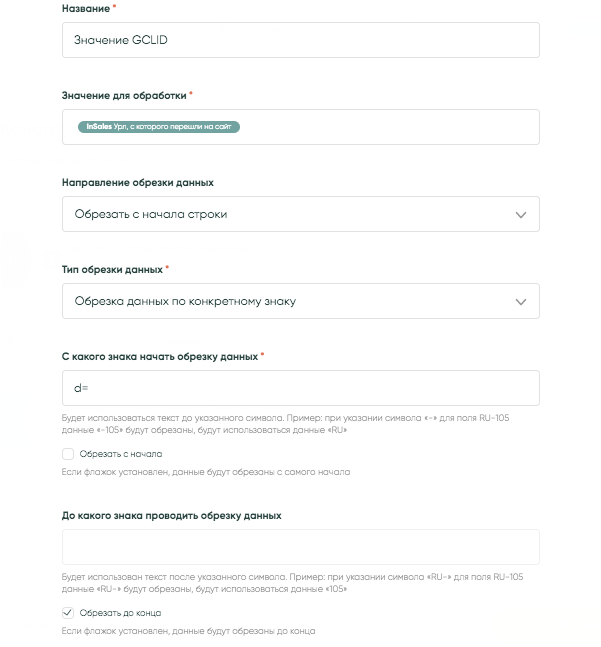Click the Значение для обработки label
This screenshot has width=601, height=647.
click(x=124, y=95)
